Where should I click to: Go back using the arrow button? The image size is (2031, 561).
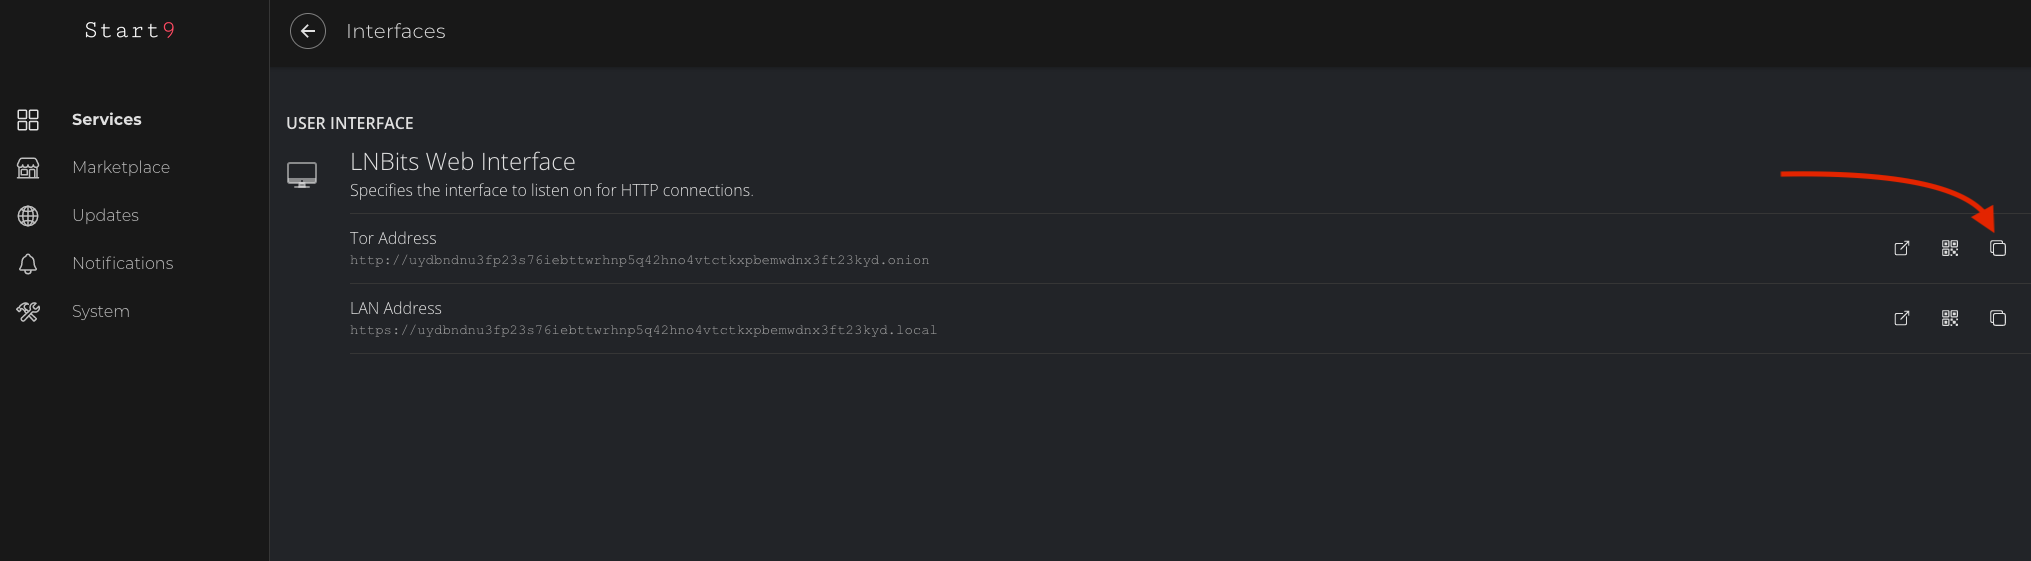click(x=308, y=31)
